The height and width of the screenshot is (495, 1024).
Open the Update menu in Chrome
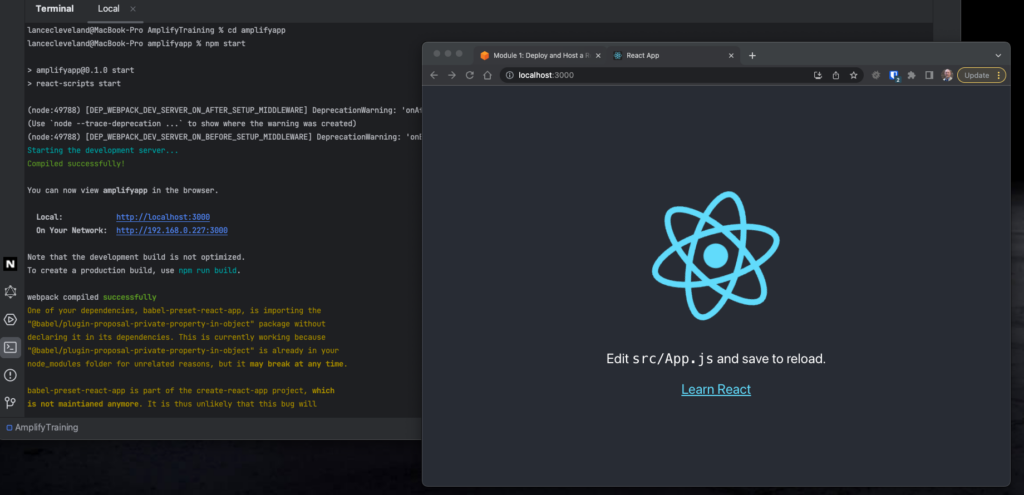point(981,75)
